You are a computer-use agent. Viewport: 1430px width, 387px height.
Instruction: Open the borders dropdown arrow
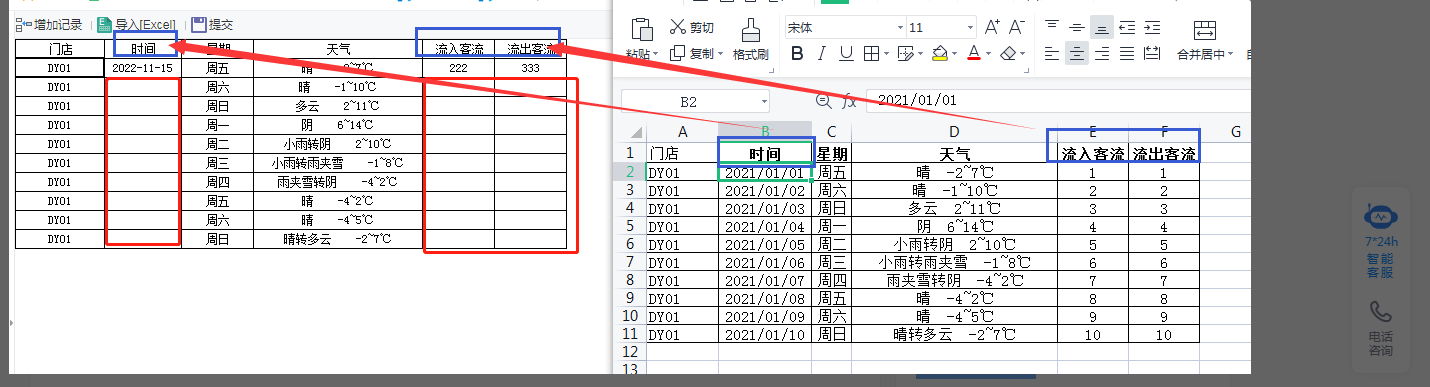(x=886, y=54)
